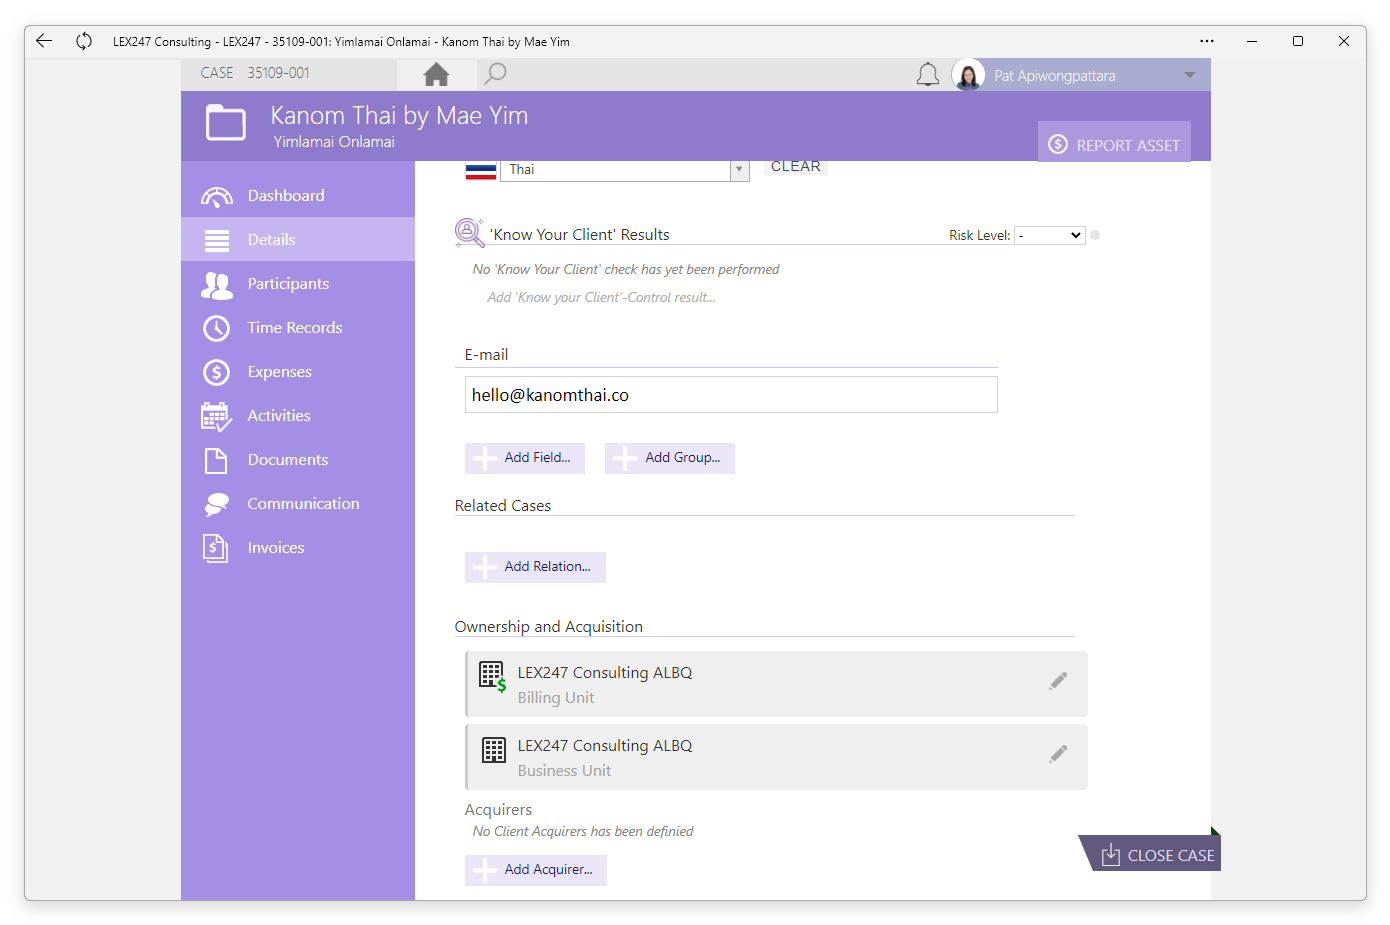This screenshot has width=1390, height=925.
Task: Open the Thai language dropdown arrow
Action: point(739,170)
